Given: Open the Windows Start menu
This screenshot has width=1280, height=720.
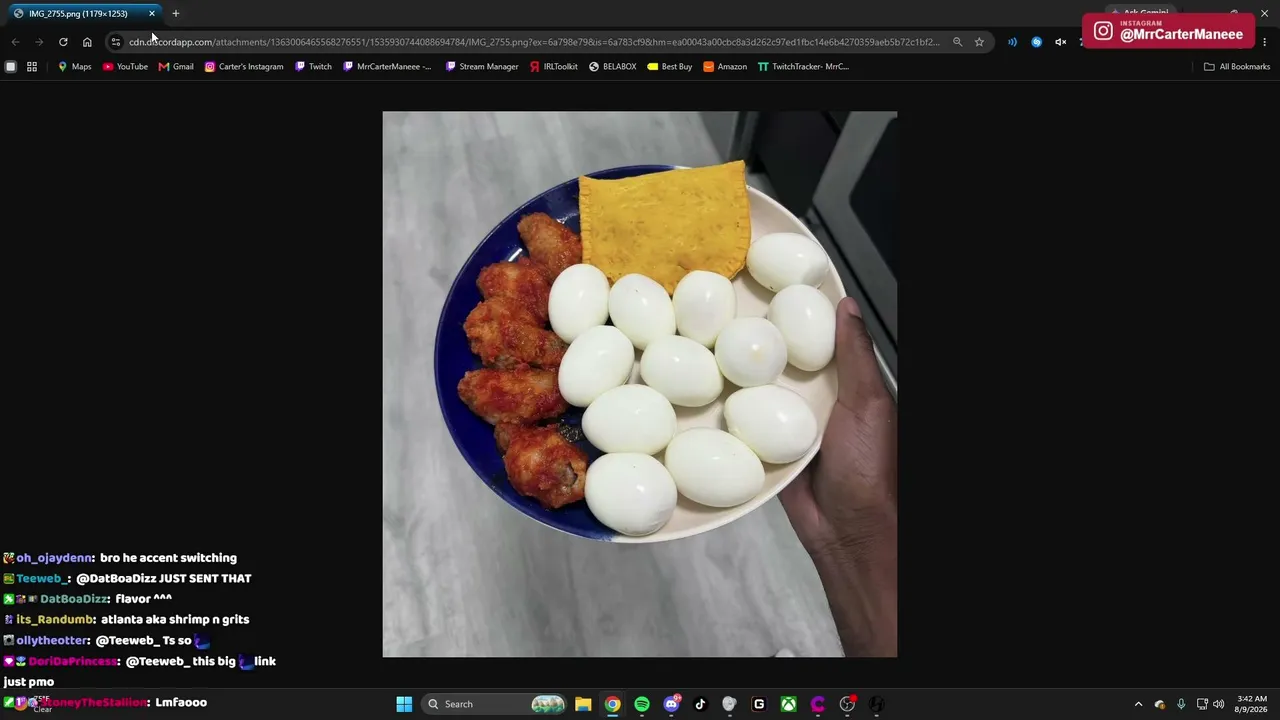Looking at the screenshot, I should coord(404,704).
